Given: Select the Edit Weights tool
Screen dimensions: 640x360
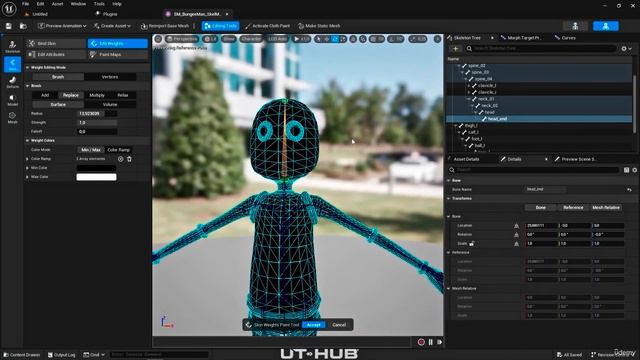Looking at the screenshot, I should 118,43.
